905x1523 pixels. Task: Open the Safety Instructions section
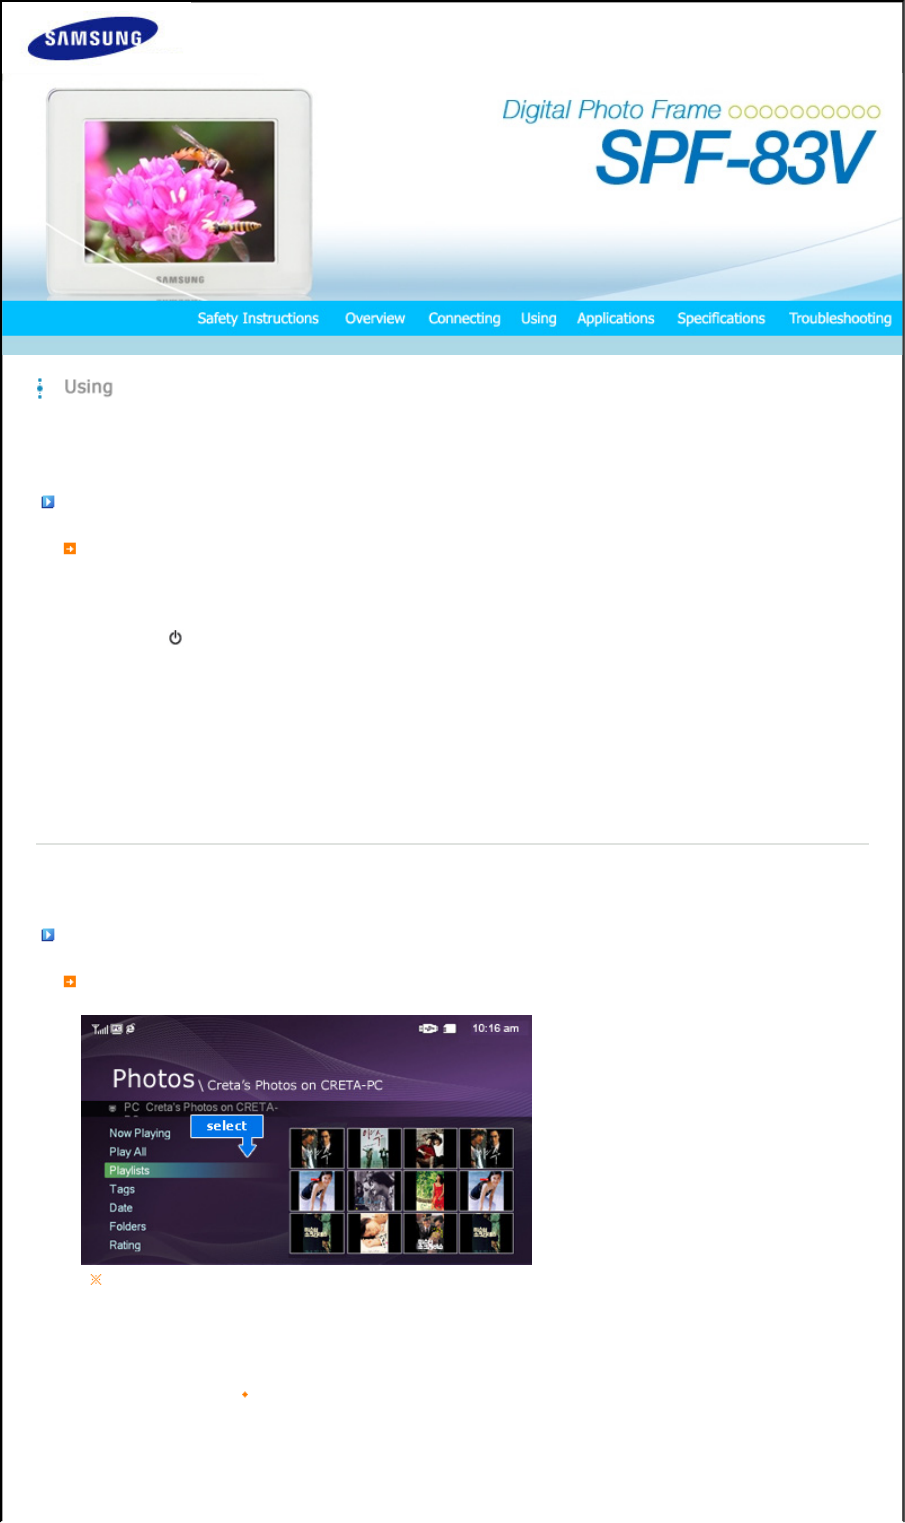click(x=258, y=318)
